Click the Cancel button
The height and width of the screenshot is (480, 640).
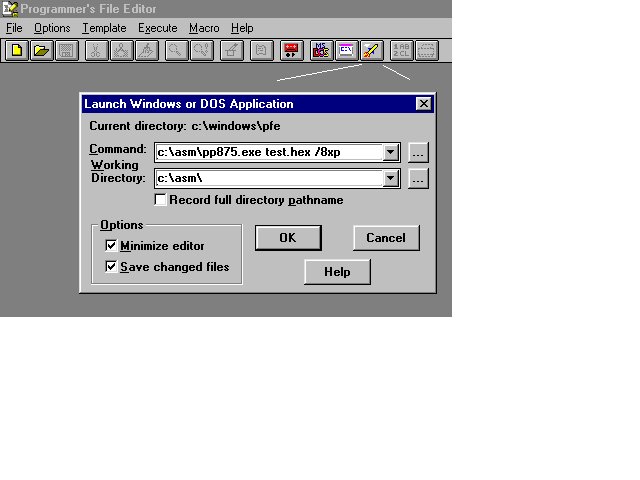(385, 238)
